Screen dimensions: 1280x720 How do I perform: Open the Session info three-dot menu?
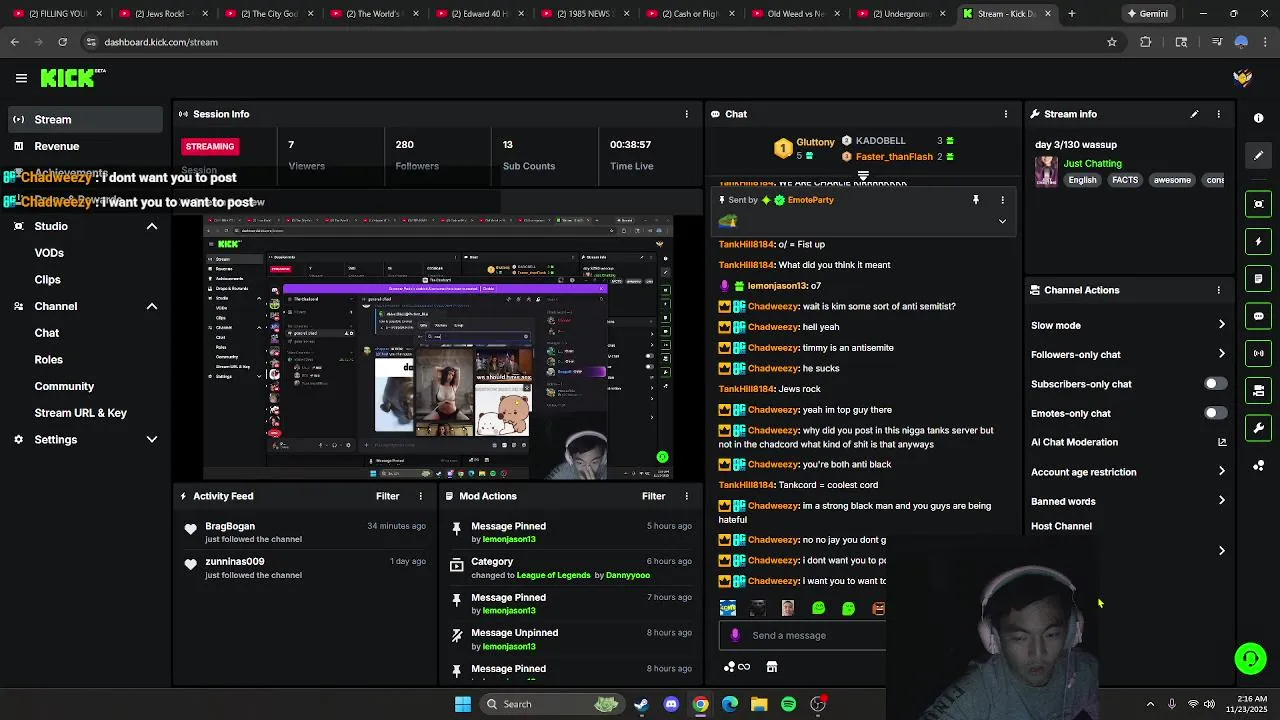click(686, 114)
